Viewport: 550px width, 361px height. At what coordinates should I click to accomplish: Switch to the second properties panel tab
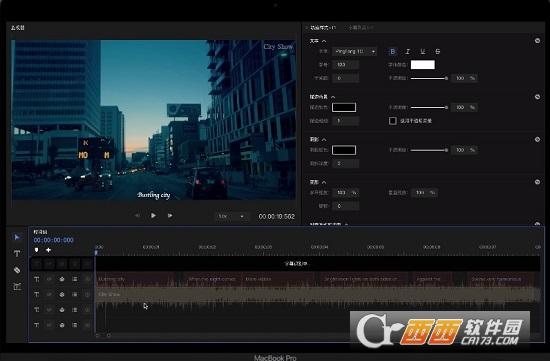coord(361,27)
